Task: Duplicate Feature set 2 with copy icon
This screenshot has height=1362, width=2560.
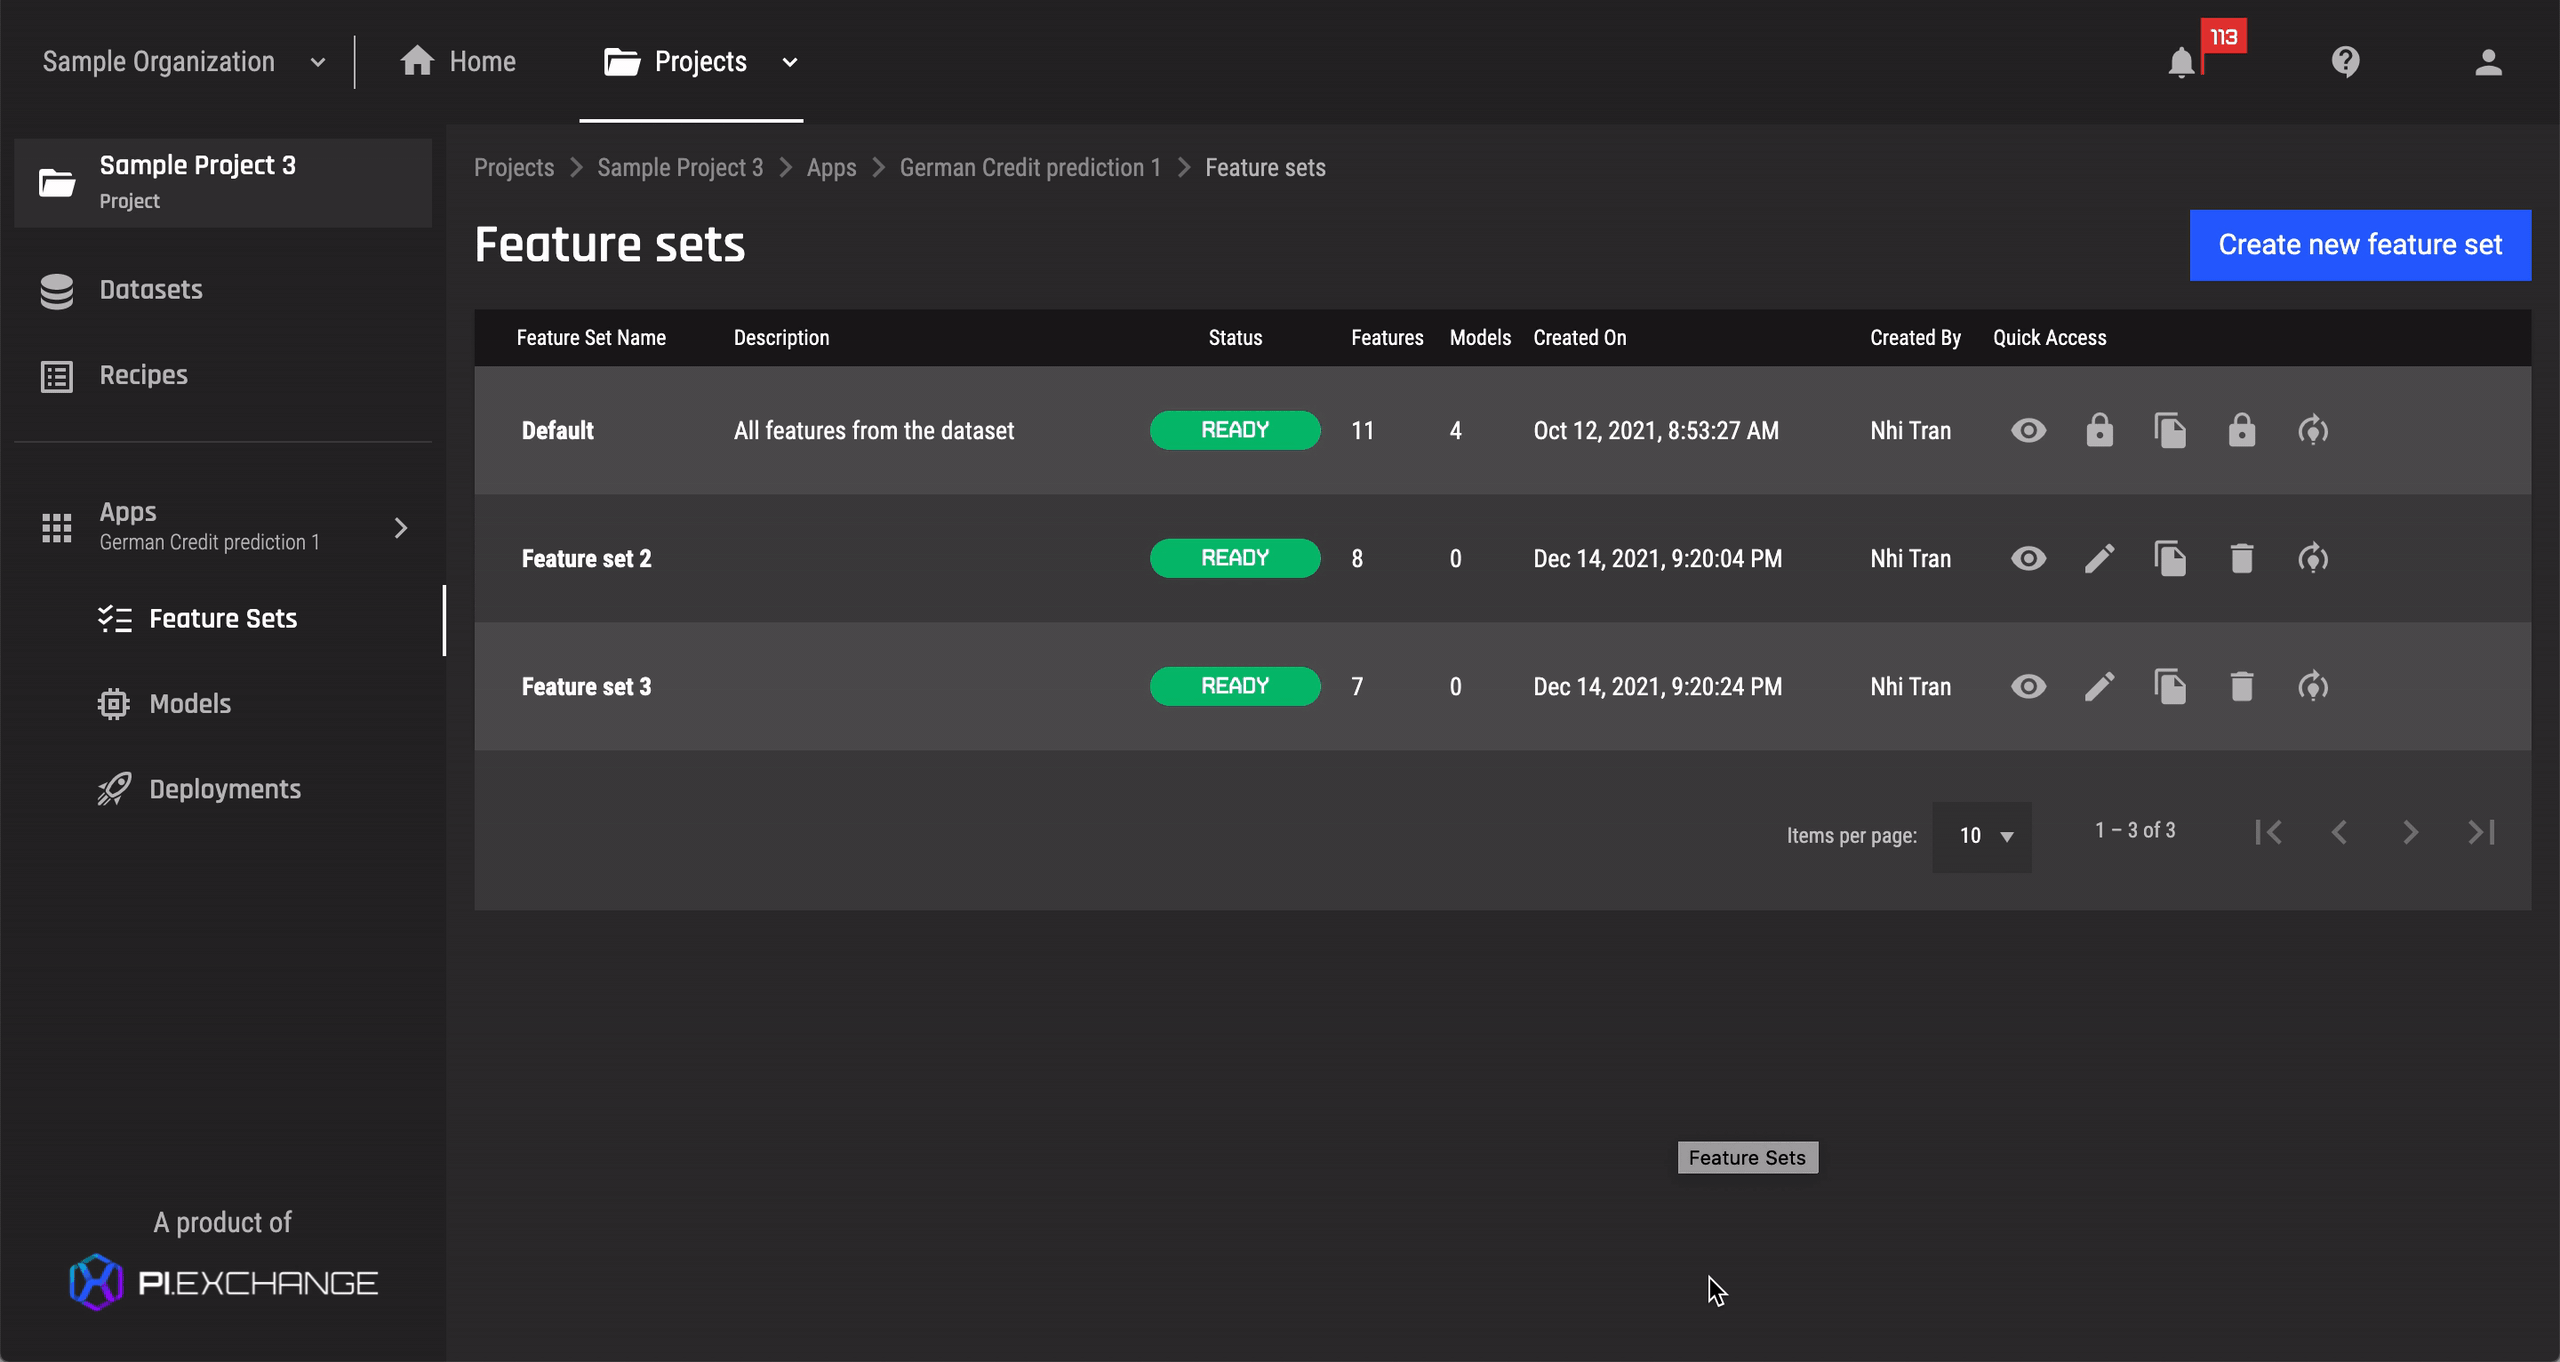Action: pos(2170,559)
